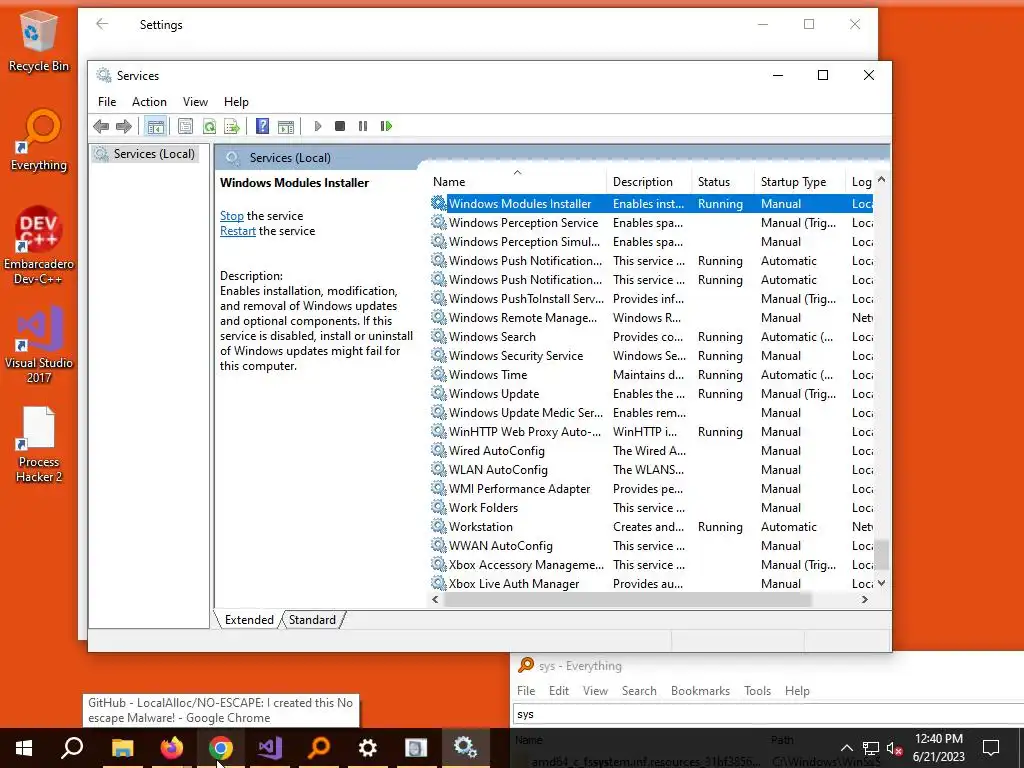Open the Help menu in Services
The image size is (1024, 768).
click(x=236, y=102)
